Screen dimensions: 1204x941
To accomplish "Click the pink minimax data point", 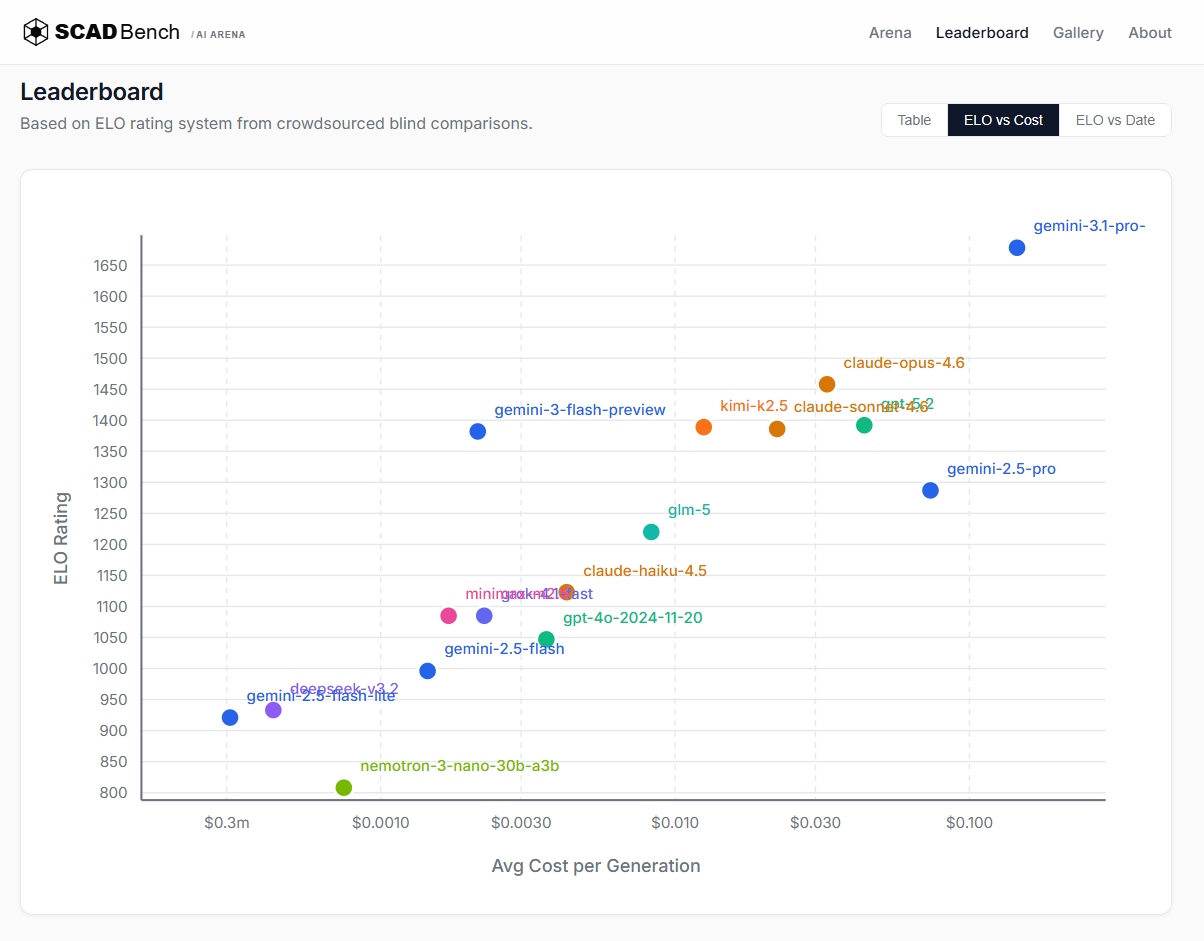I will pyautogui.click(x=448, y=616).
